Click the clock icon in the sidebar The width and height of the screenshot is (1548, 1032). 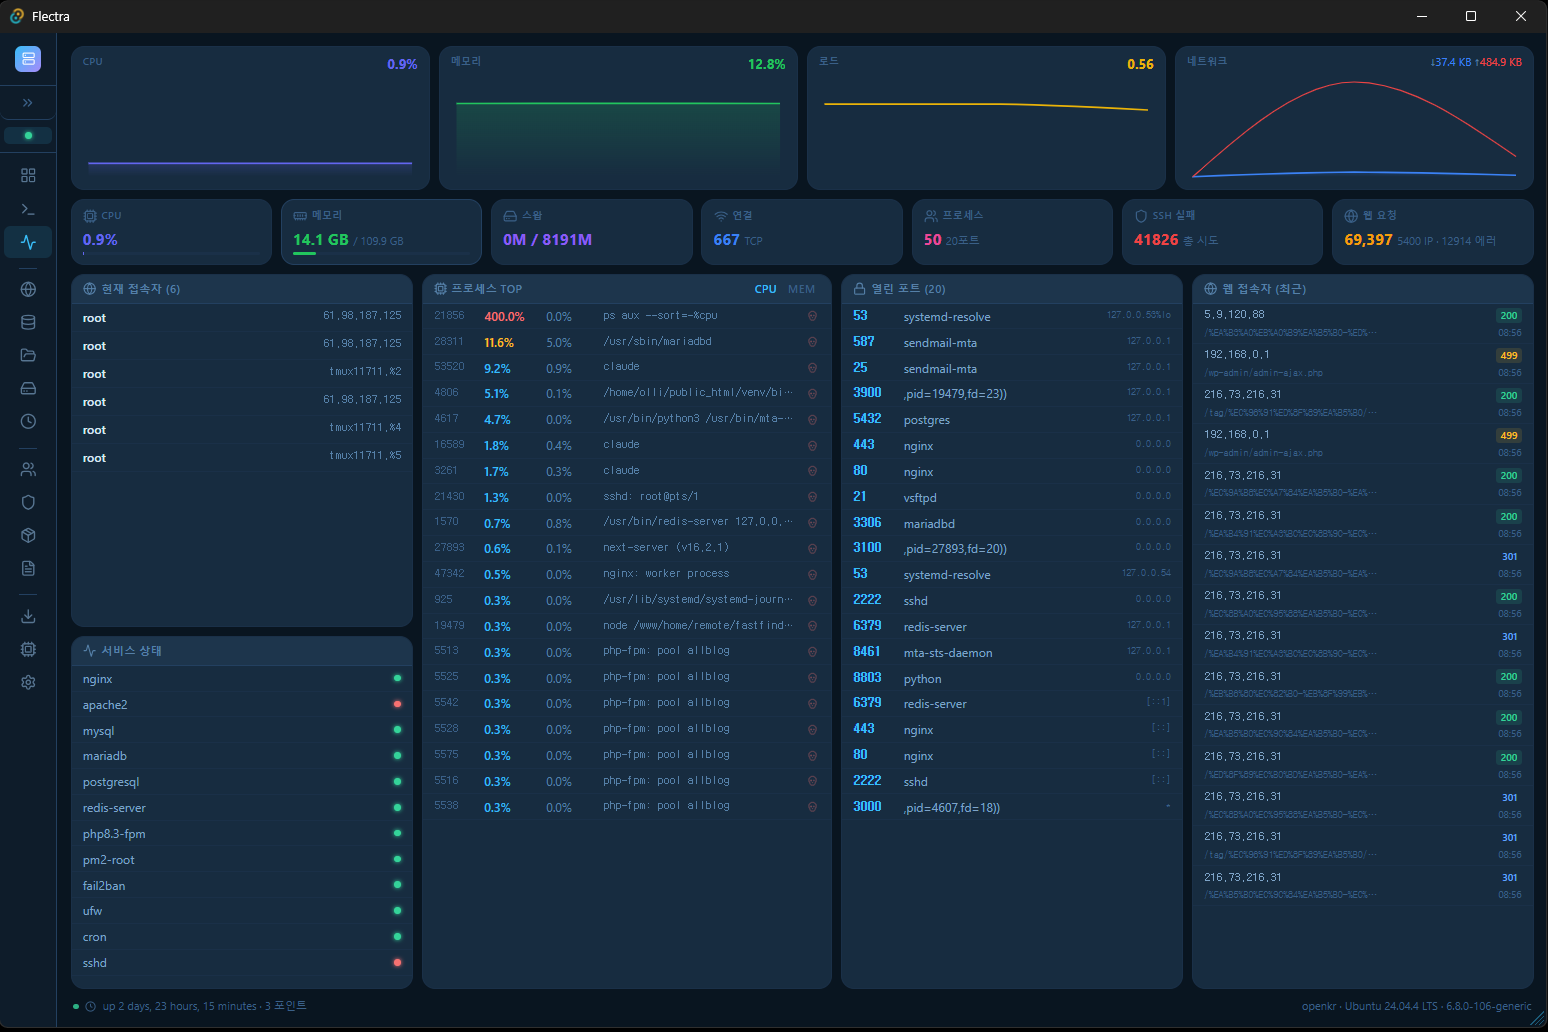coord(28,421)
